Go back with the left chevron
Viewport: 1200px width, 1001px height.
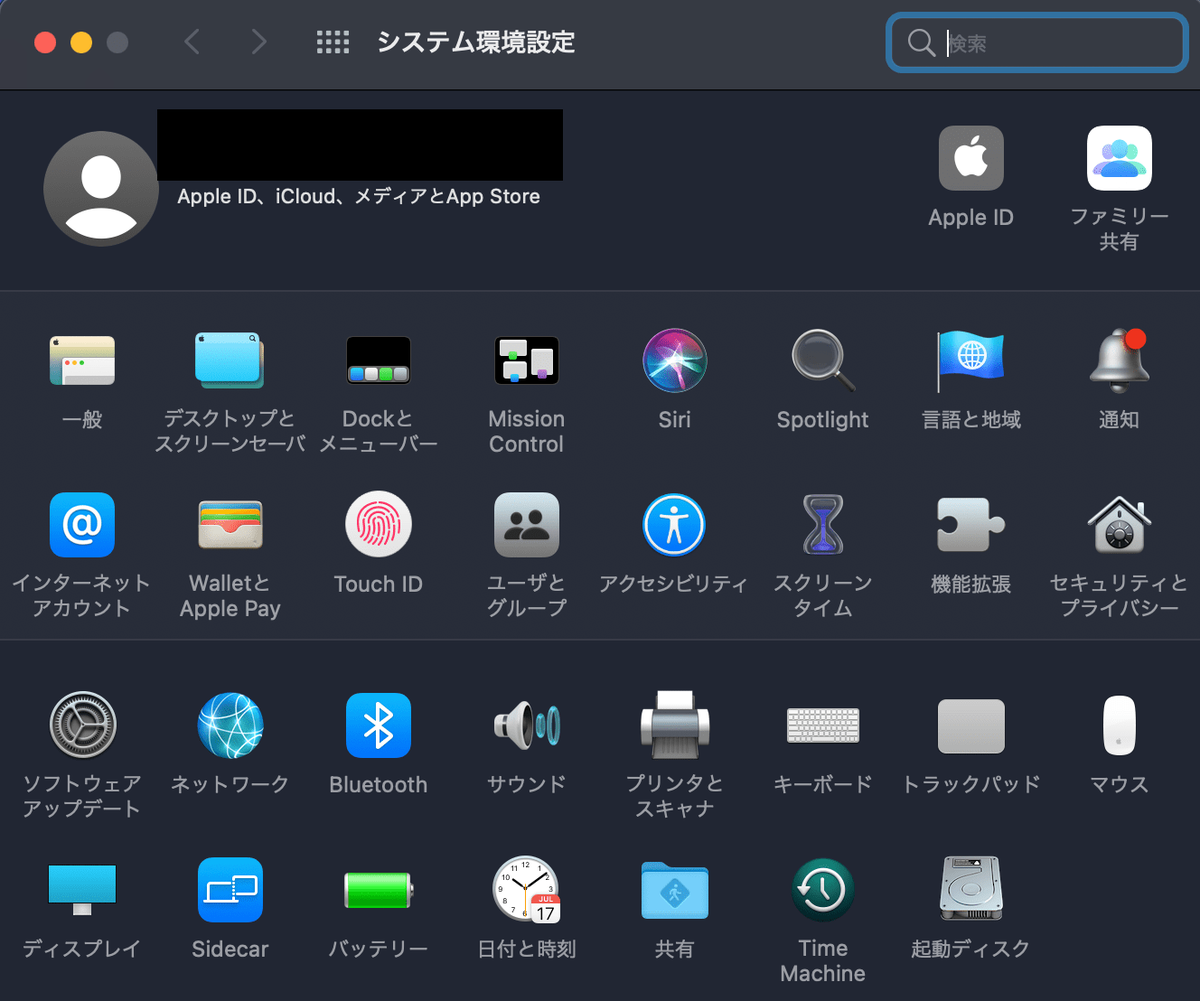pyautogui.click(x=192, y=42)
